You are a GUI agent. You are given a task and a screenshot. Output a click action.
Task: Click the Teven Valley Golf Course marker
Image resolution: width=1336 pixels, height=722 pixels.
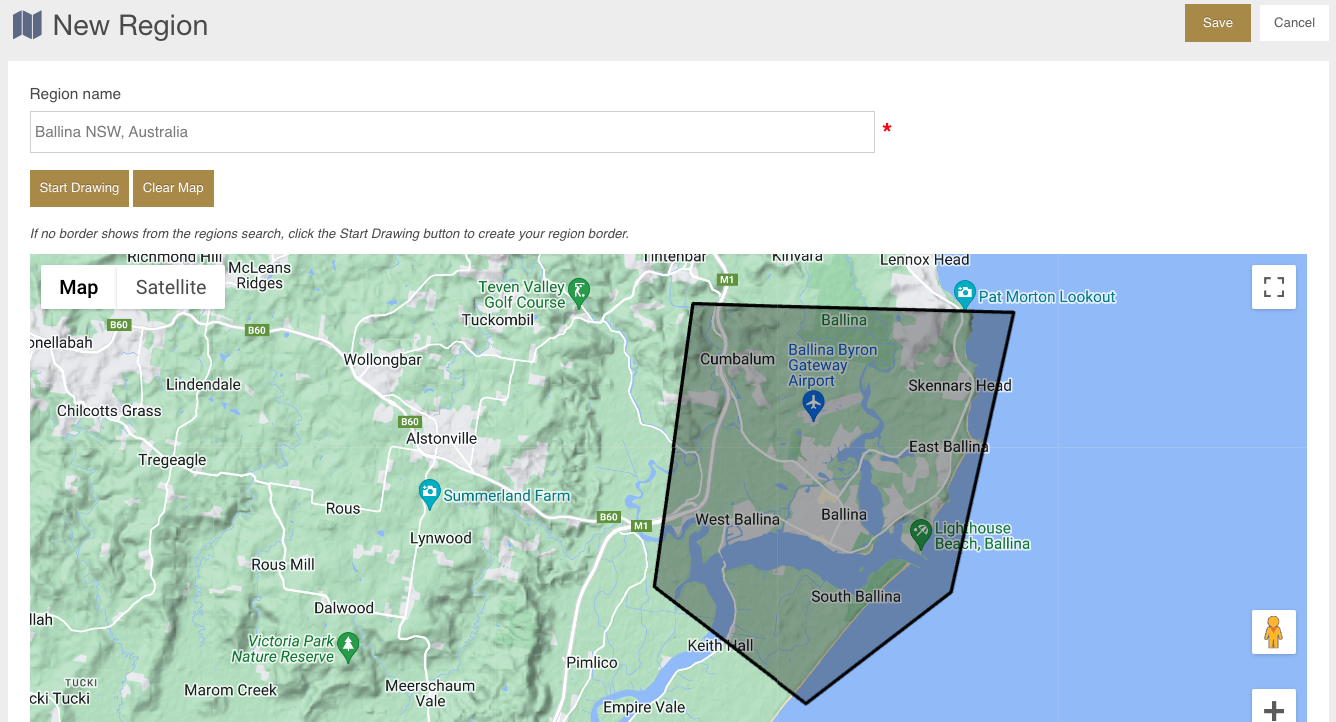pos(579,292)
